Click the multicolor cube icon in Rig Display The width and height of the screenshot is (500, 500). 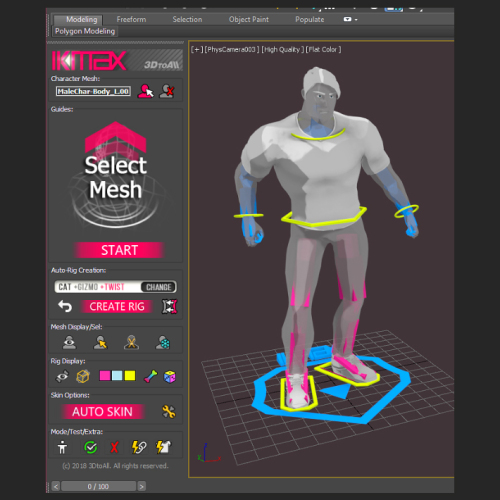pyautogui.click(x=170, y=377)
